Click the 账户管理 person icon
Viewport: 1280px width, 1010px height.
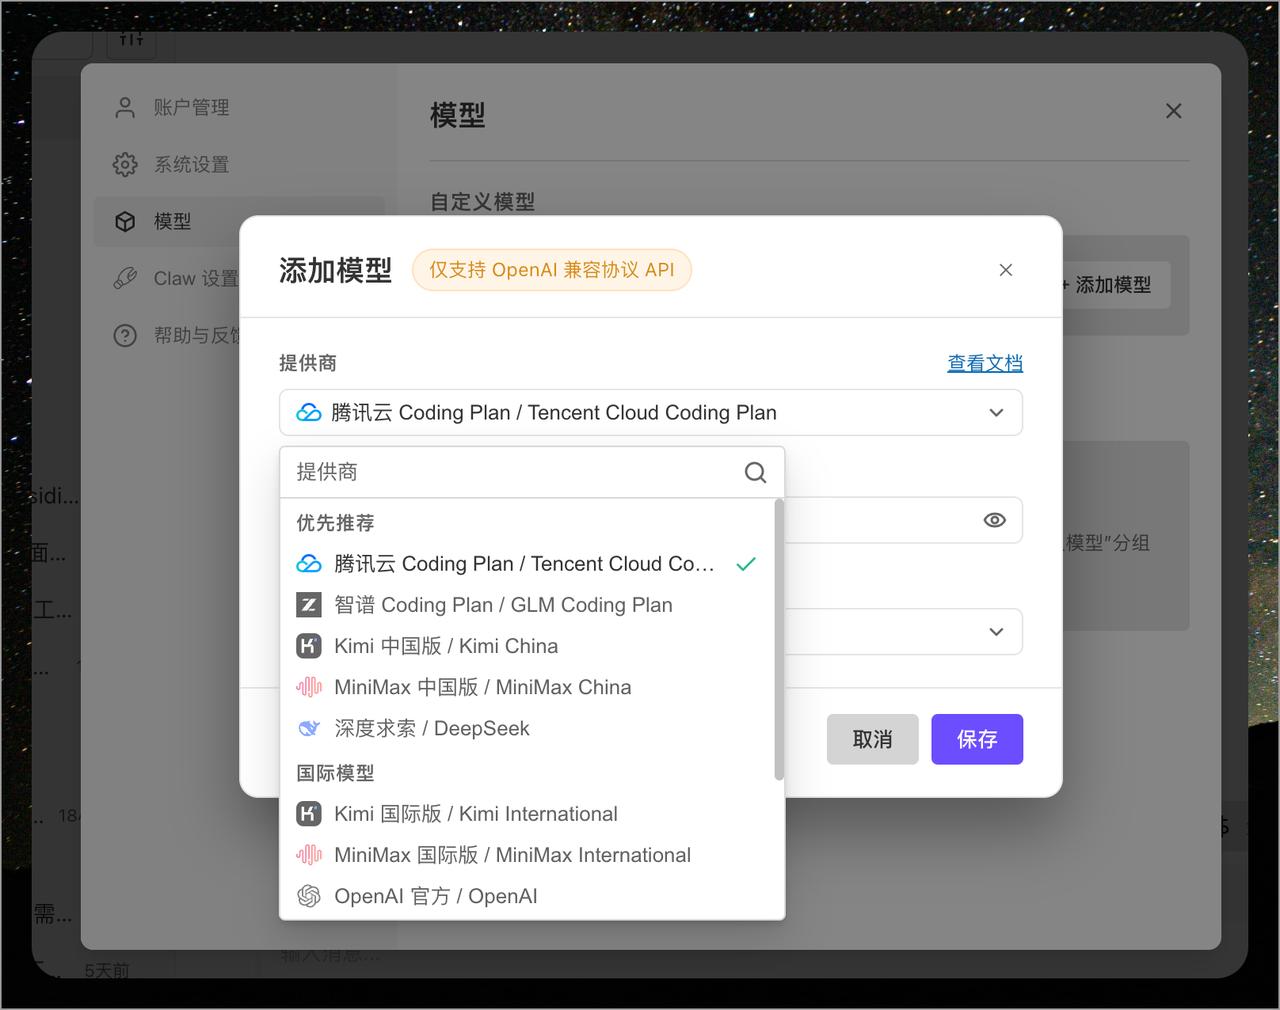[124, 107]
